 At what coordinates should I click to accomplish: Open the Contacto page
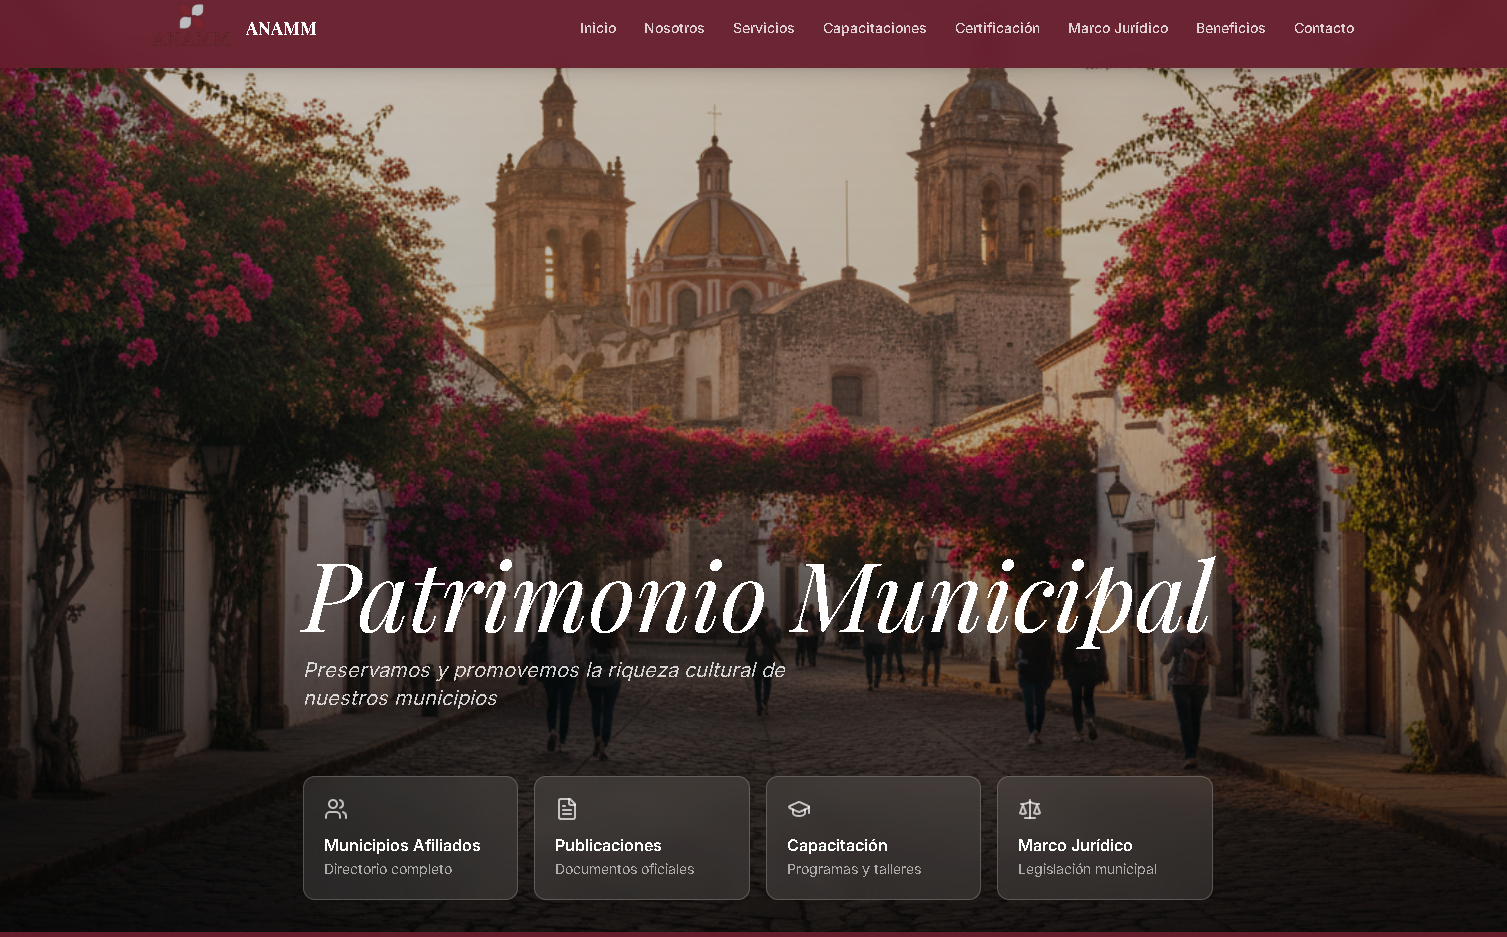(x=1323, y=28)
